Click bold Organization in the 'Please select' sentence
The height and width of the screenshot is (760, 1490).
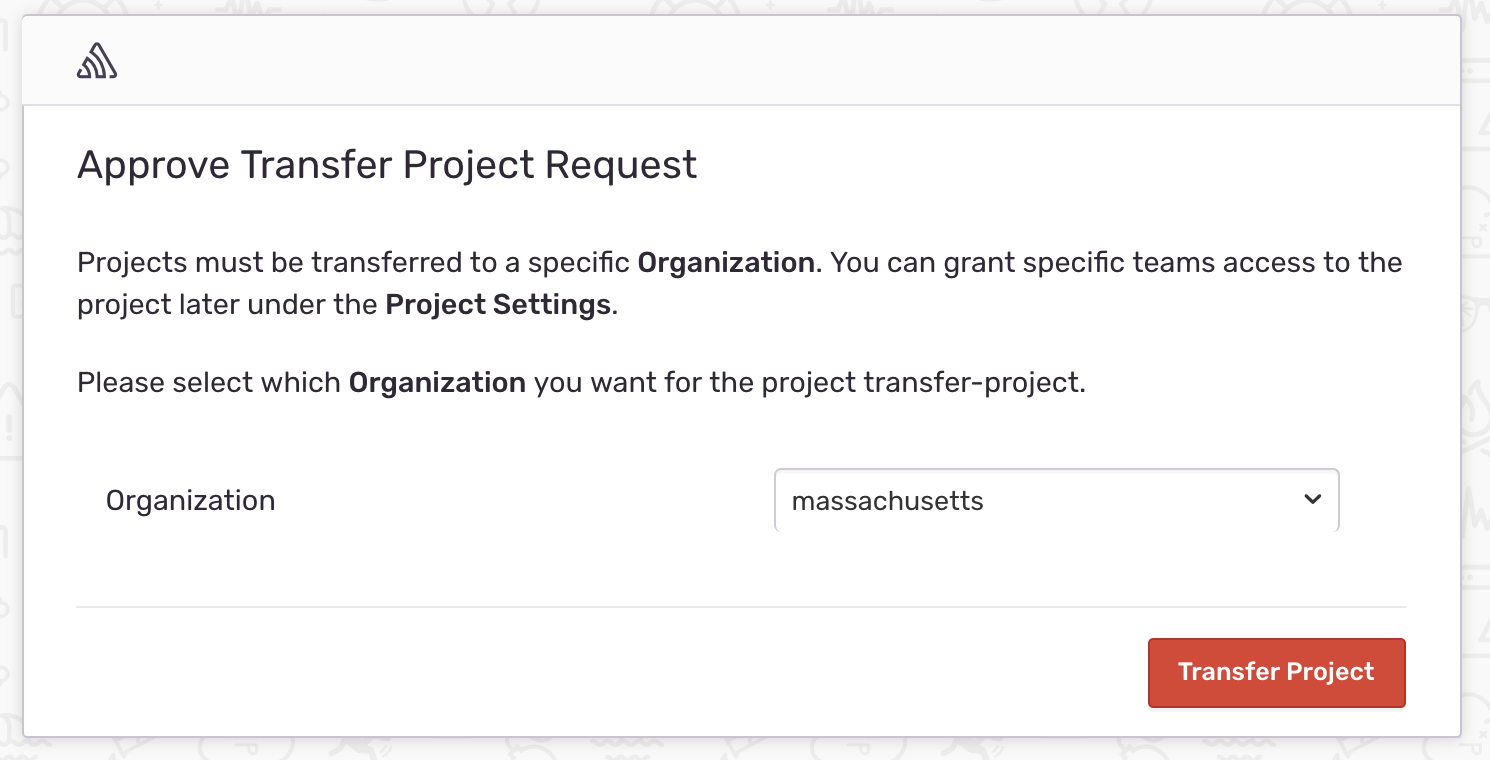437,383
